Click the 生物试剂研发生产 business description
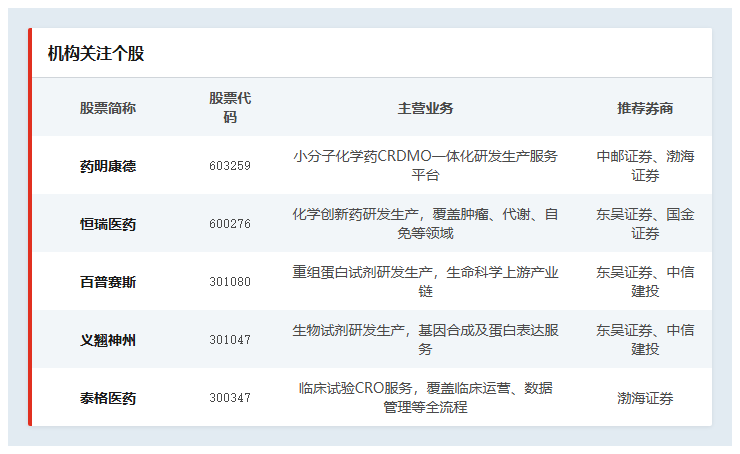The width and height of the screenshot is (740, 454). point(425,340)
